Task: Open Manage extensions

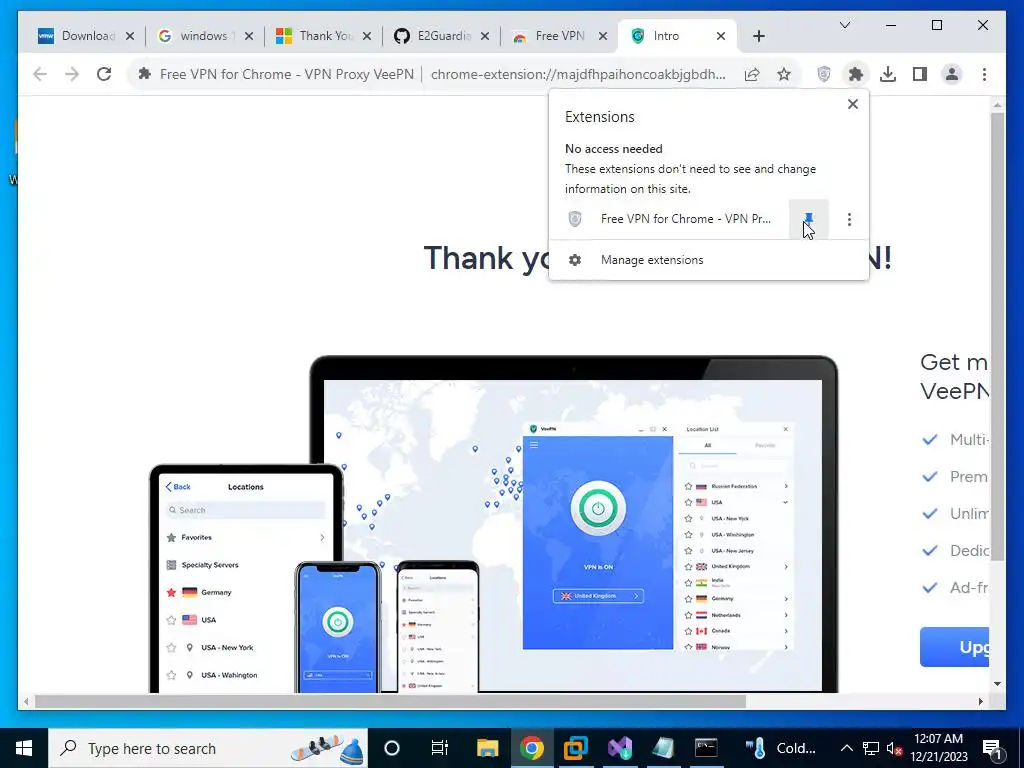Action: coord(709,260)
